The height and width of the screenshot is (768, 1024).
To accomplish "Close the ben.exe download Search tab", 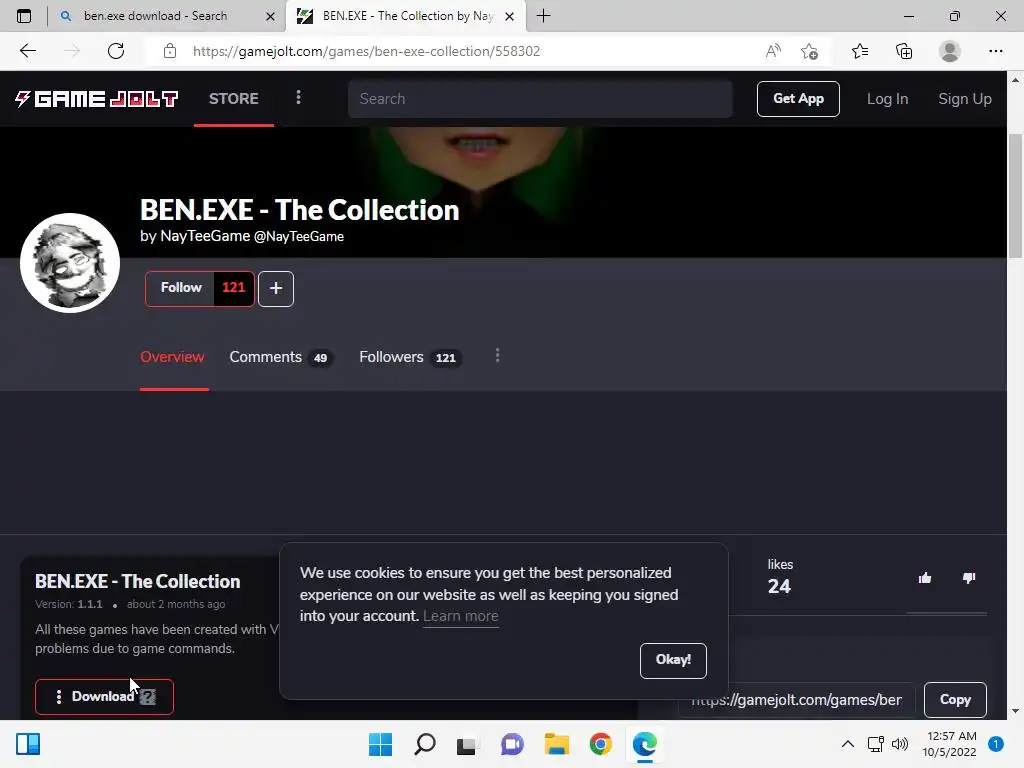I will coord(270,16).
